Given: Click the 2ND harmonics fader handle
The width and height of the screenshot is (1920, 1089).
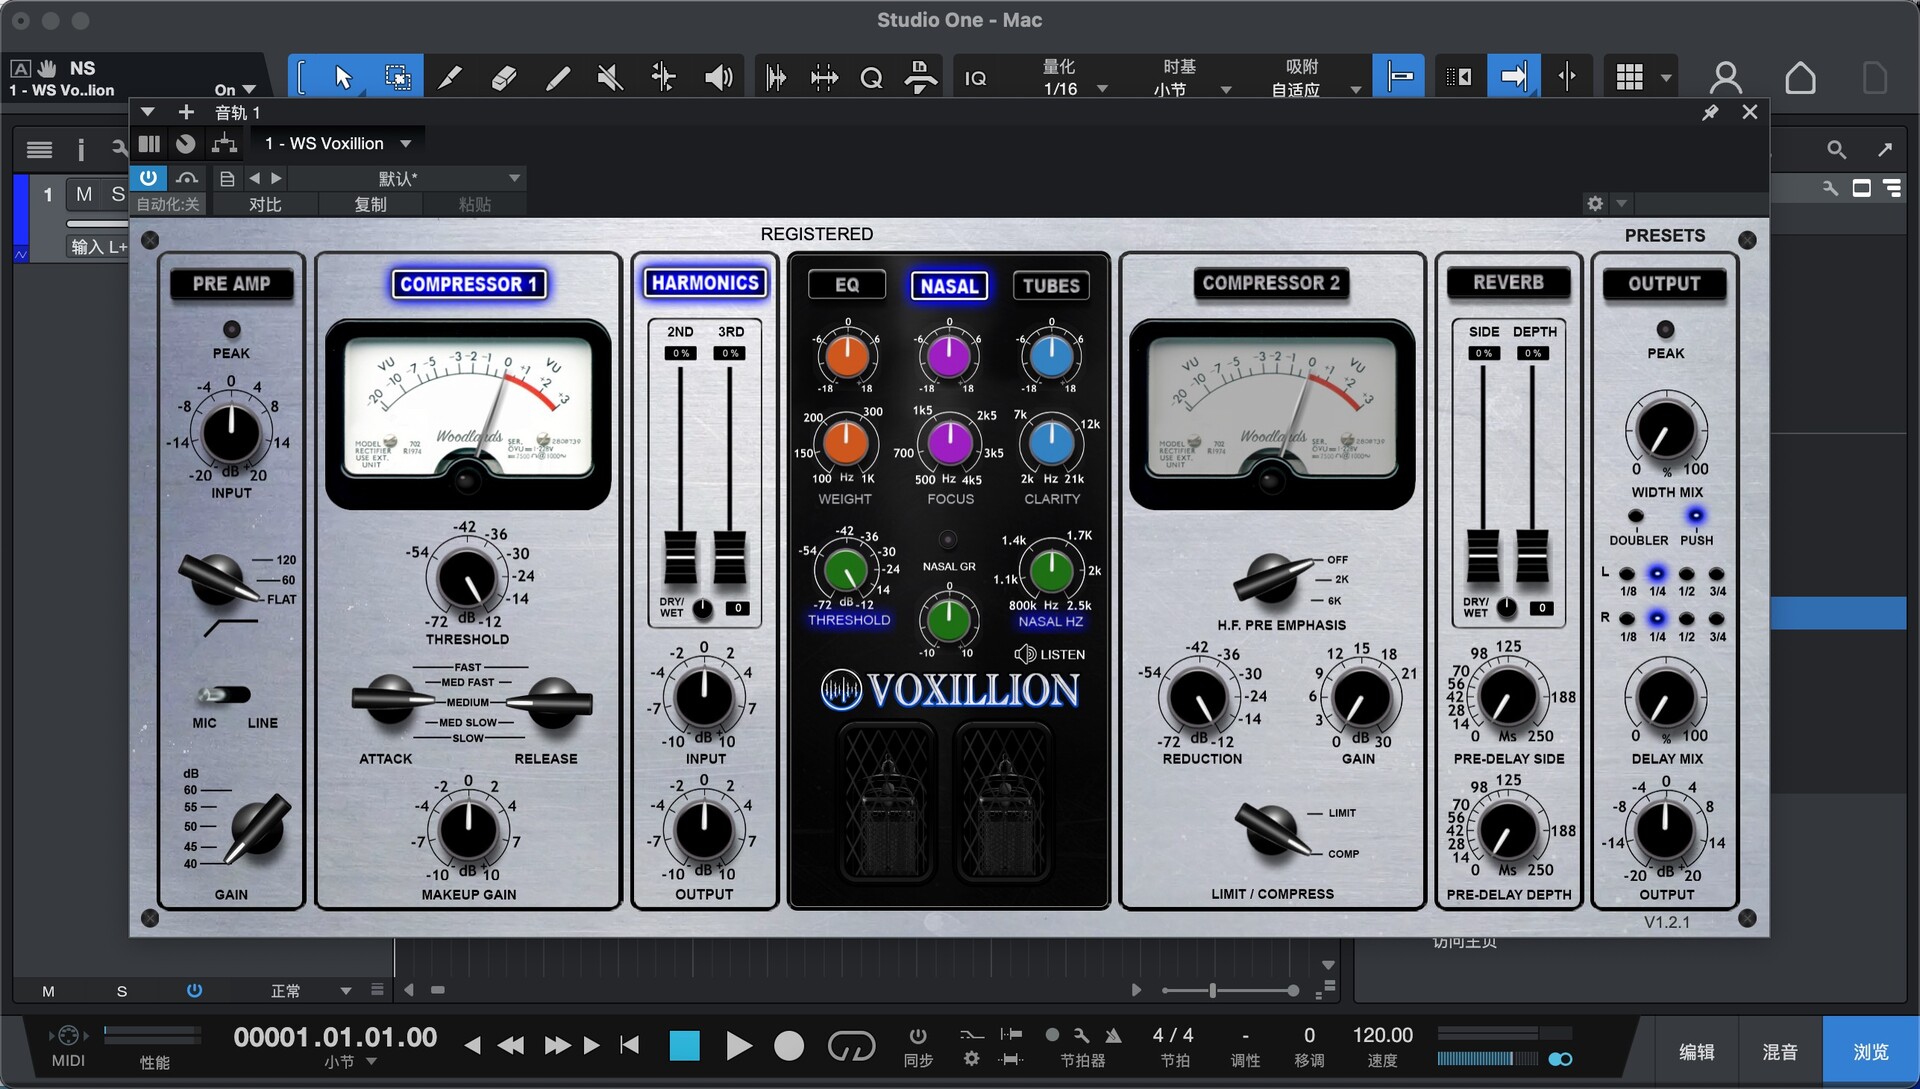Looking at the screenshot, I should [x=680, y=558].
